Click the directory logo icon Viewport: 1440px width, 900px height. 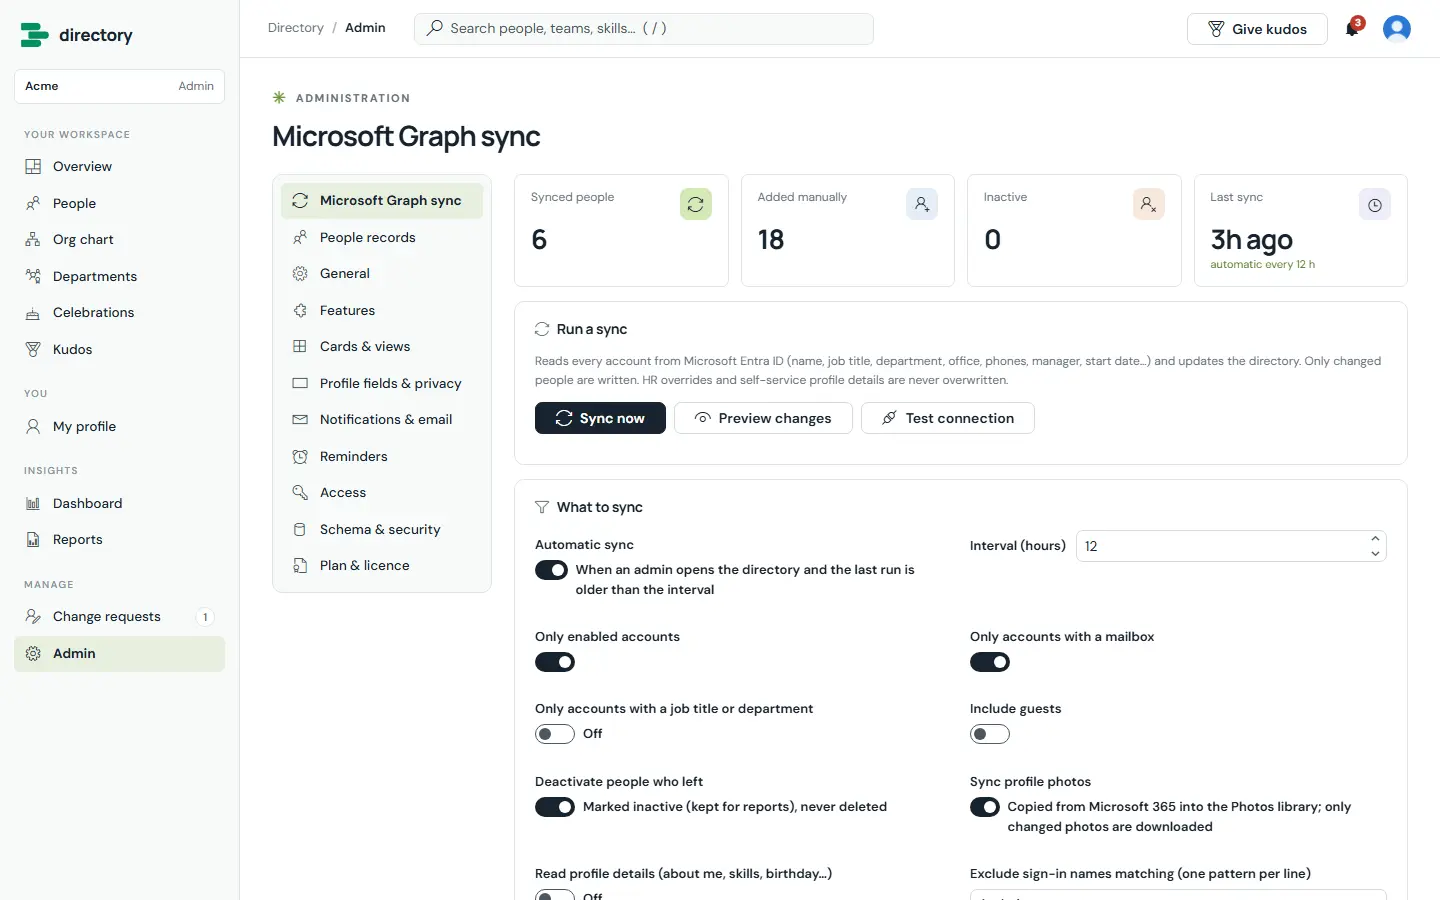(34, 35)
